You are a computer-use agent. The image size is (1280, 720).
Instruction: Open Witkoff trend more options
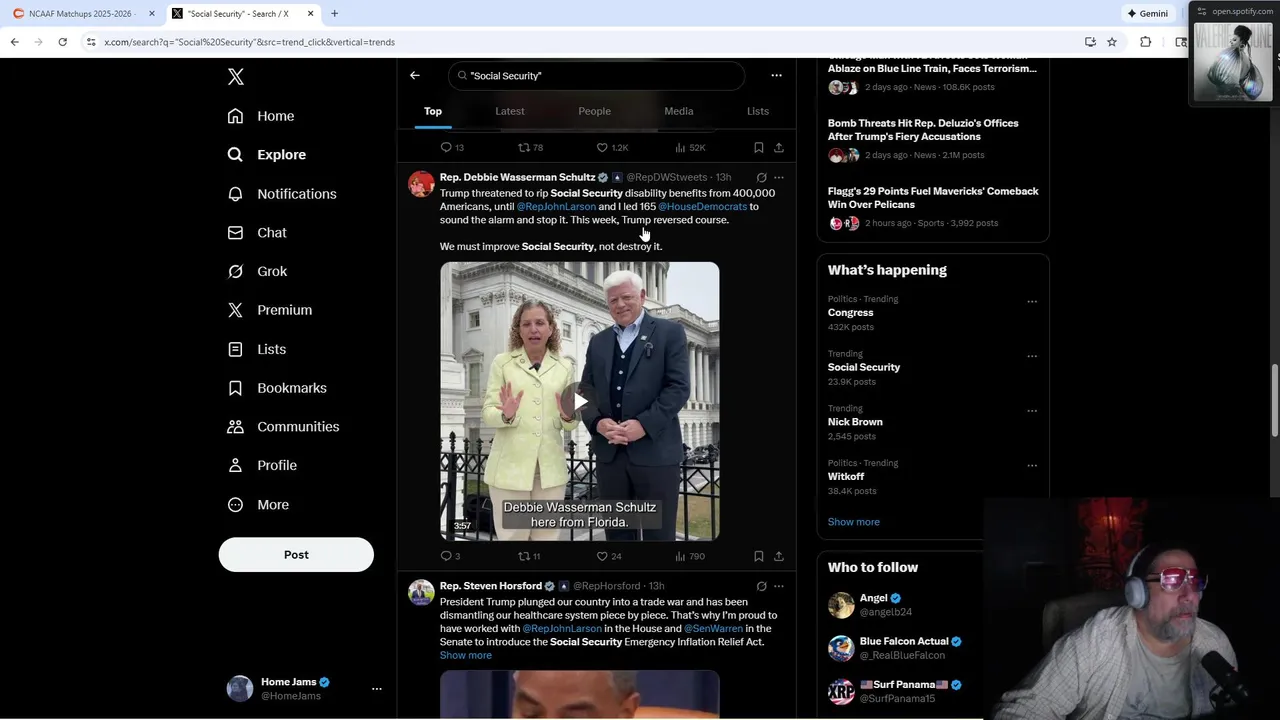tap(1032, 465)
